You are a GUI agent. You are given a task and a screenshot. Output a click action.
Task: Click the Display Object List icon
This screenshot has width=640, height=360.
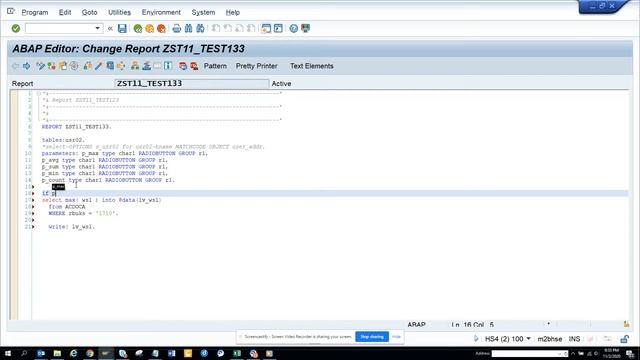tap(135, 66)
